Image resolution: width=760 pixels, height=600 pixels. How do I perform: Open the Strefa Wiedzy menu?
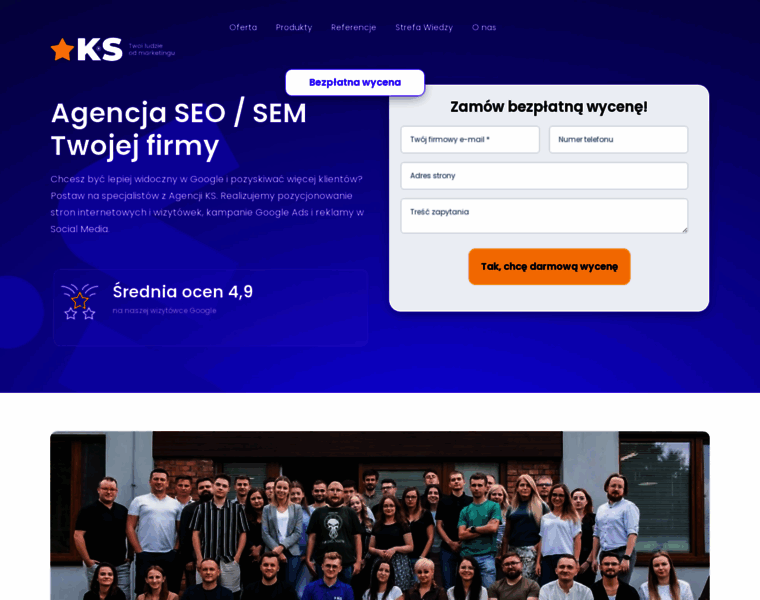coord(424,28)
